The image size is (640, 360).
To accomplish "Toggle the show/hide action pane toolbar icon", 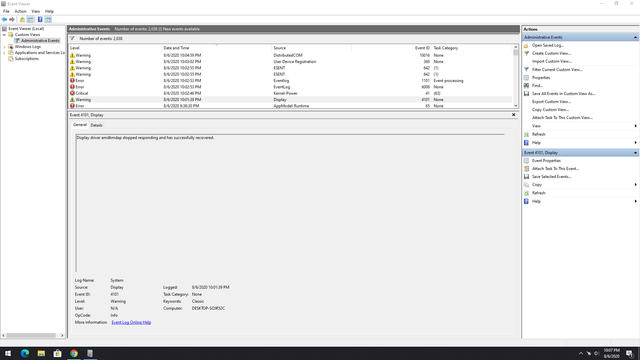I will pyautogui.click(x=48, y=20).
